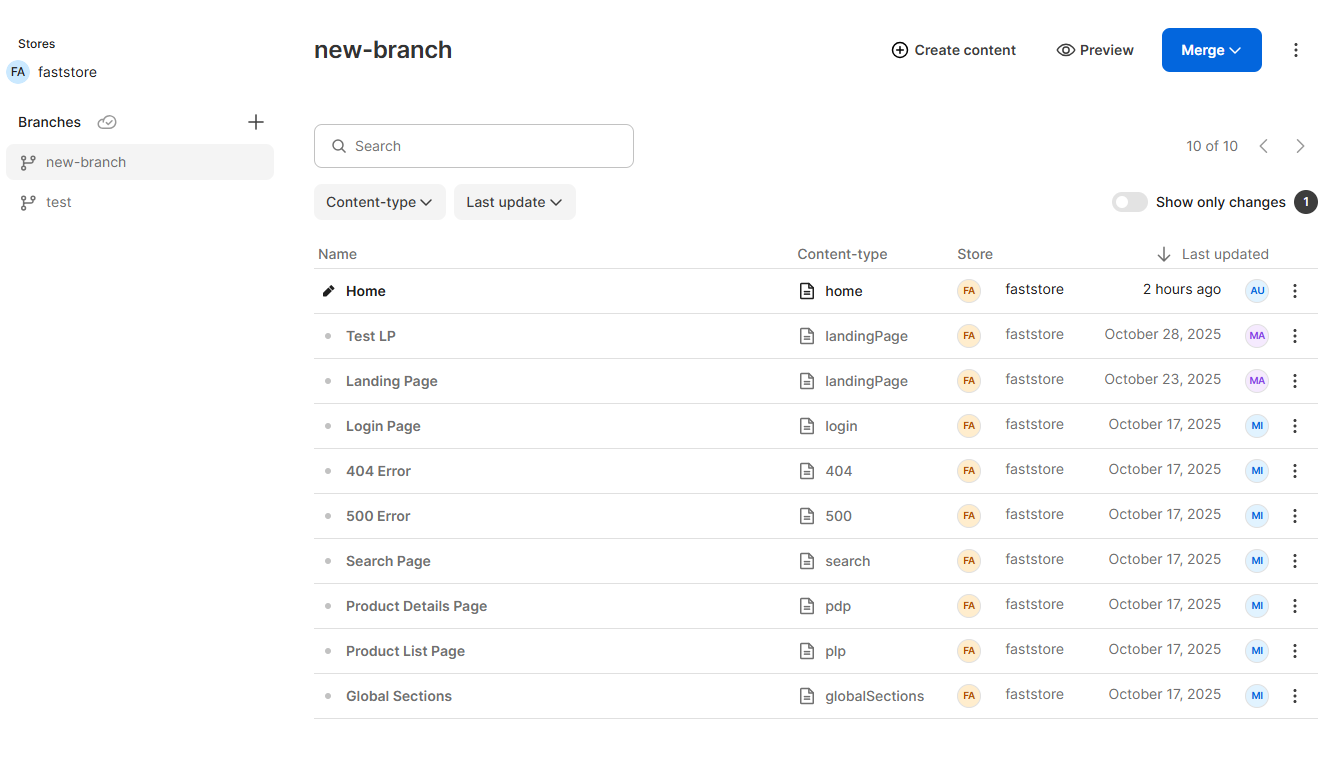Click the Name column header
The width and height of the screenshot is (1331, 769).
[x=337, y=254]
